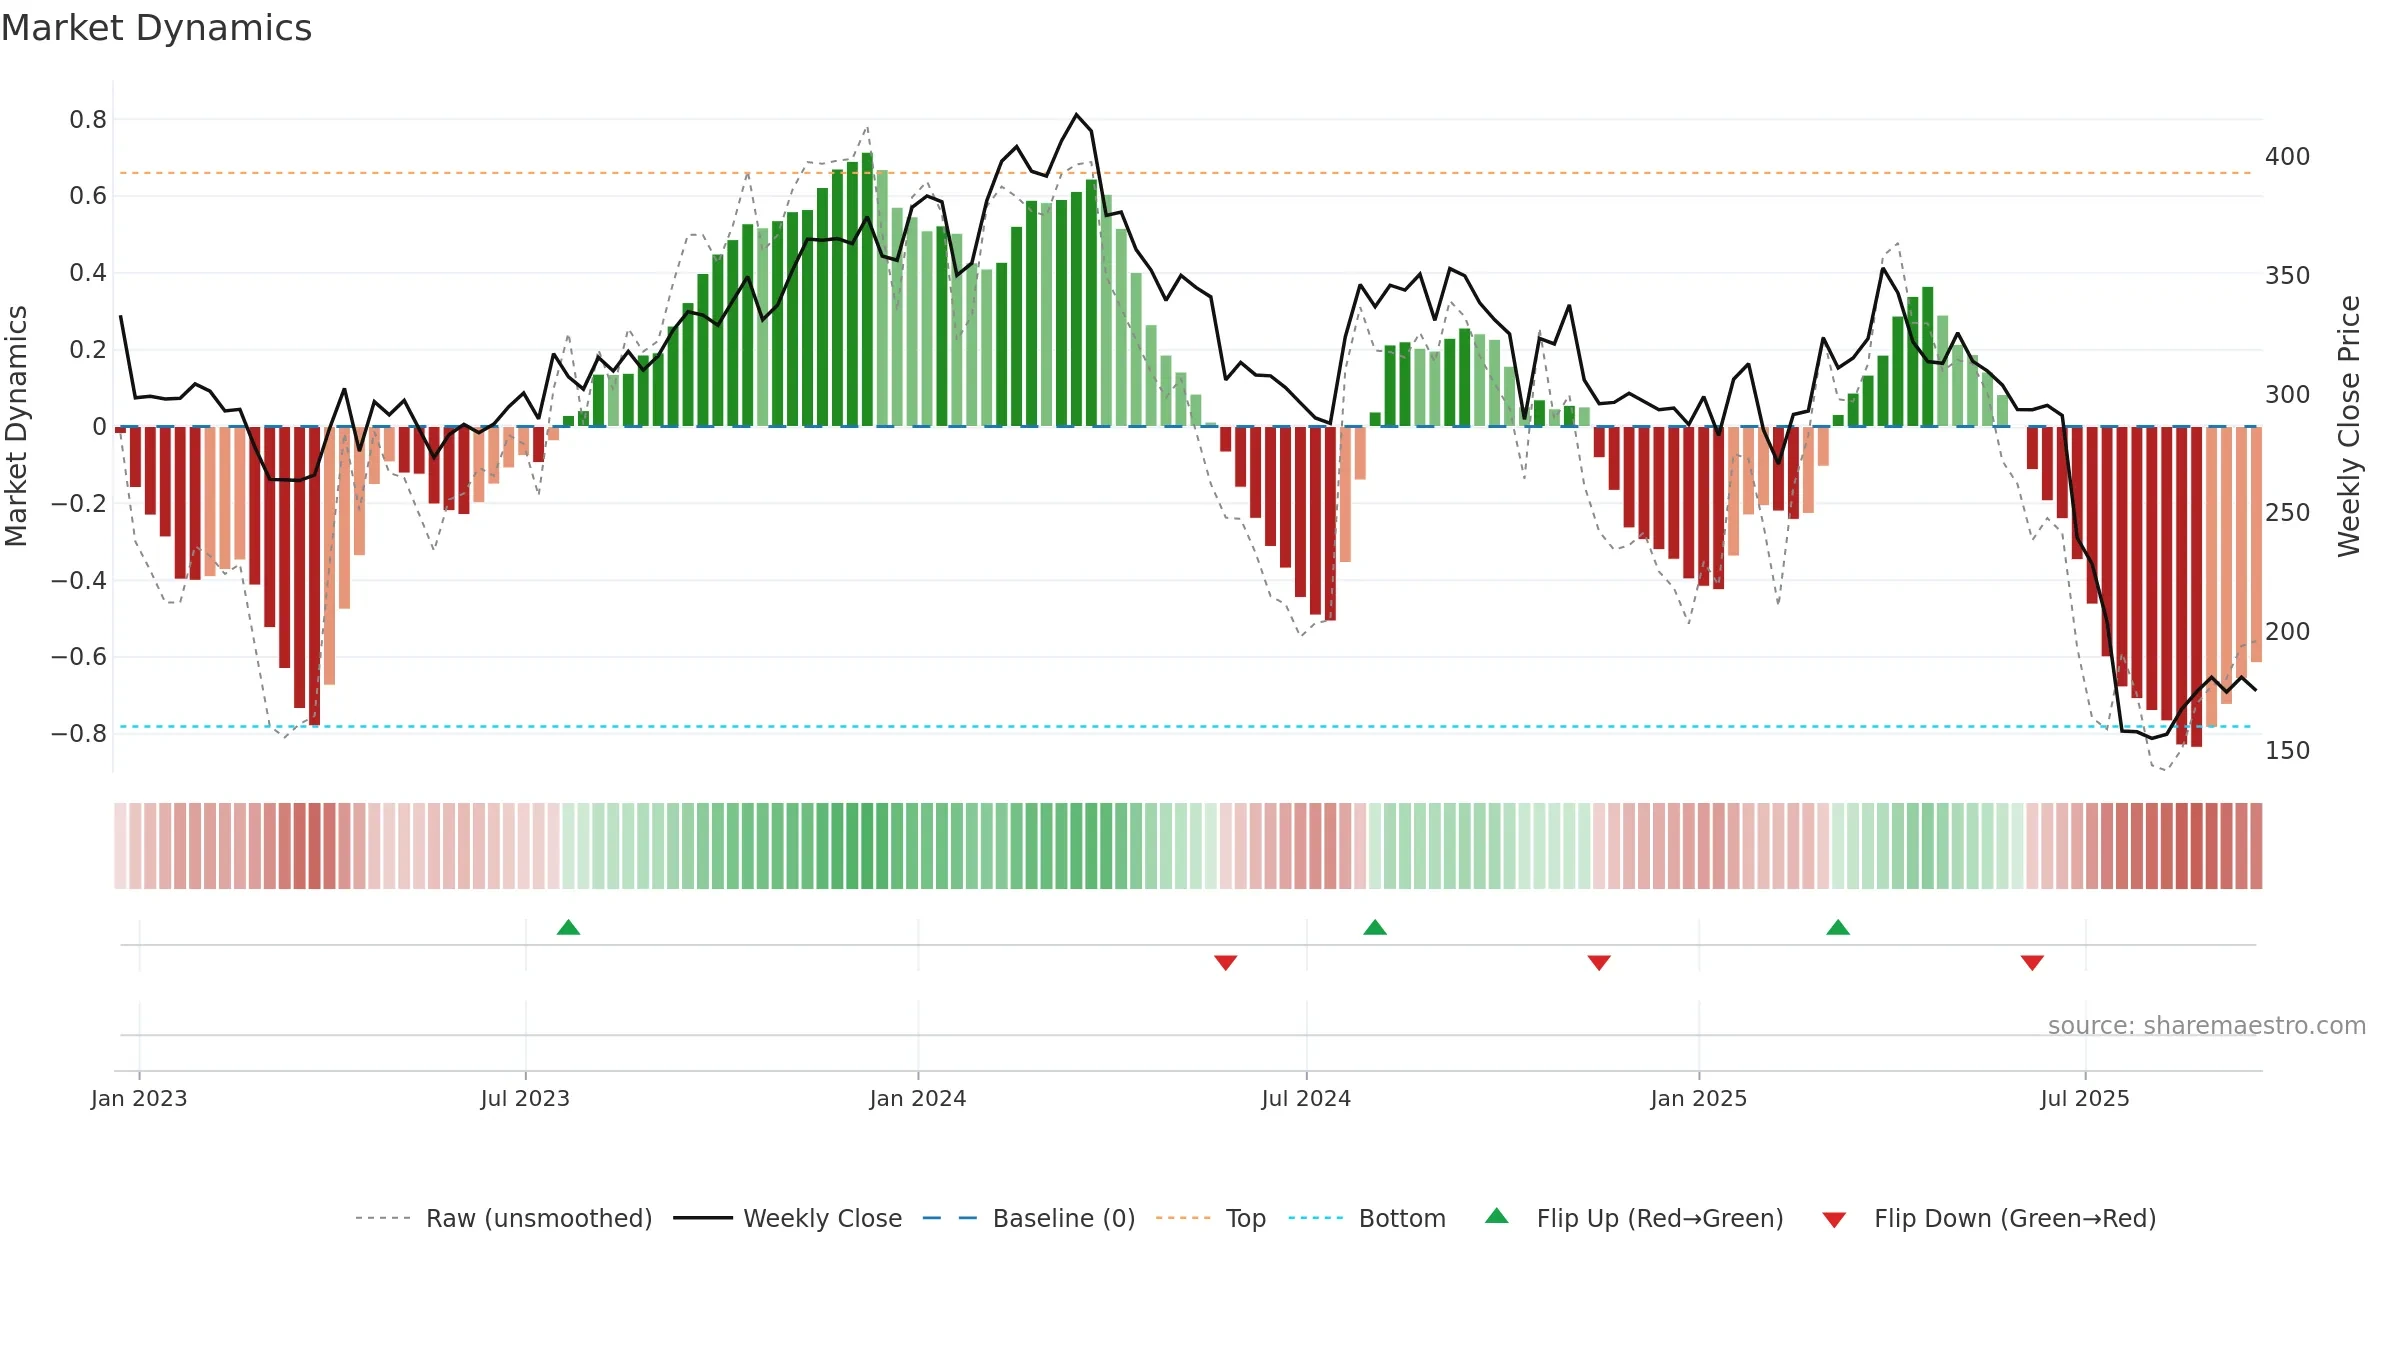Click the Weekly Close Price axis title
The image size is (2400, 1350).
(x=2349, y=426)
